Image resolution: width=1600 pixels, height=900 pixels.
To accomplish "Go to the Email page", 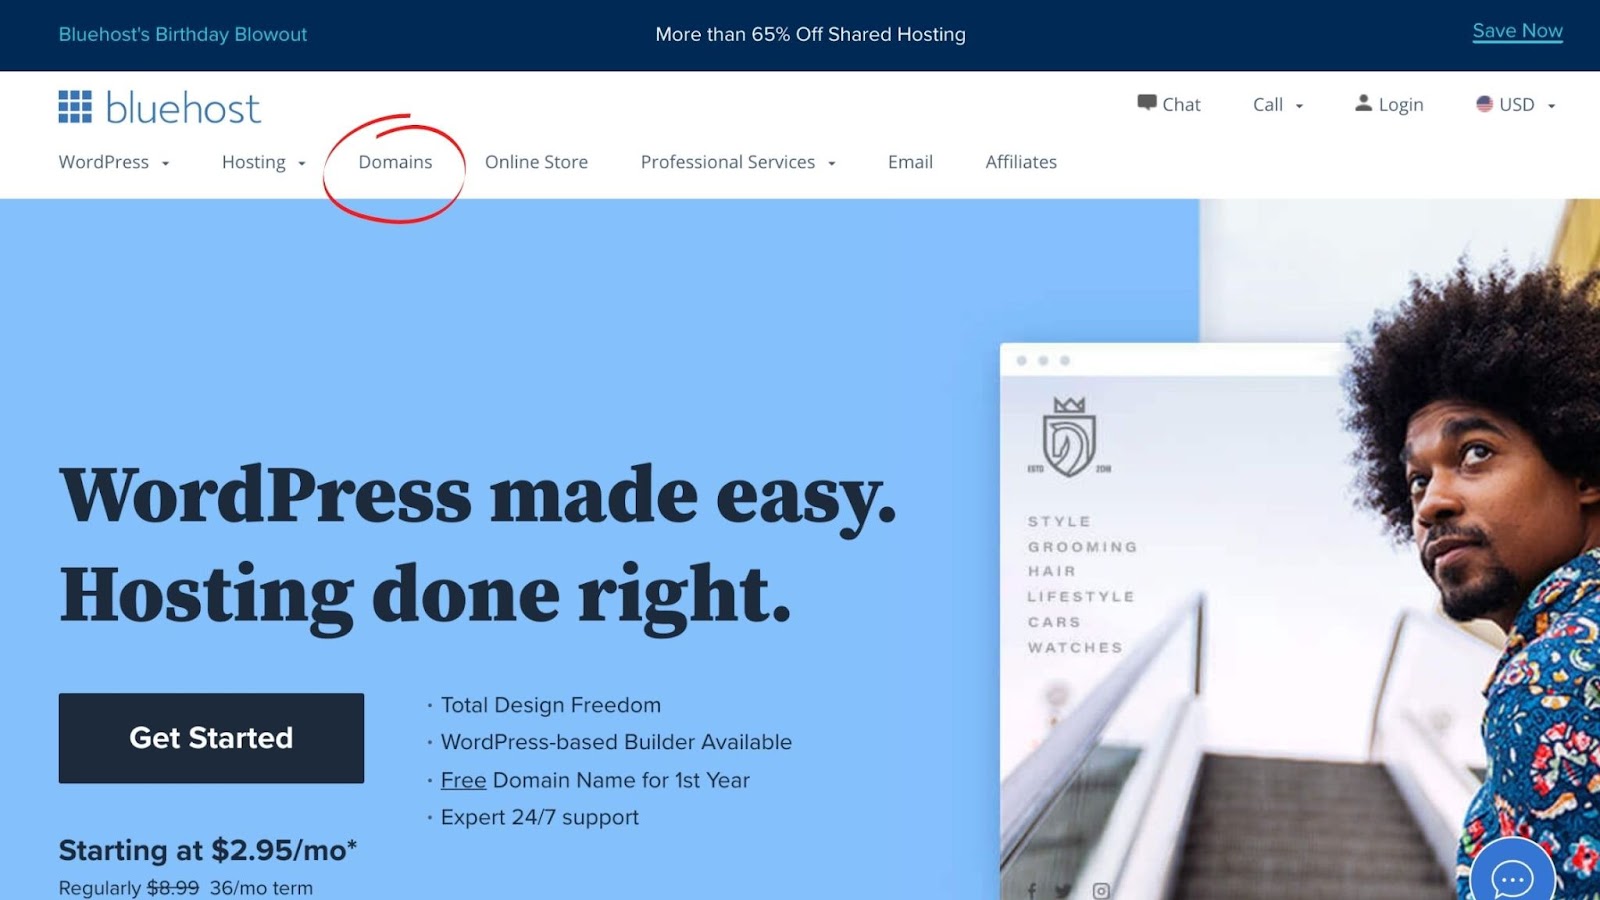I will click(910, 162).
